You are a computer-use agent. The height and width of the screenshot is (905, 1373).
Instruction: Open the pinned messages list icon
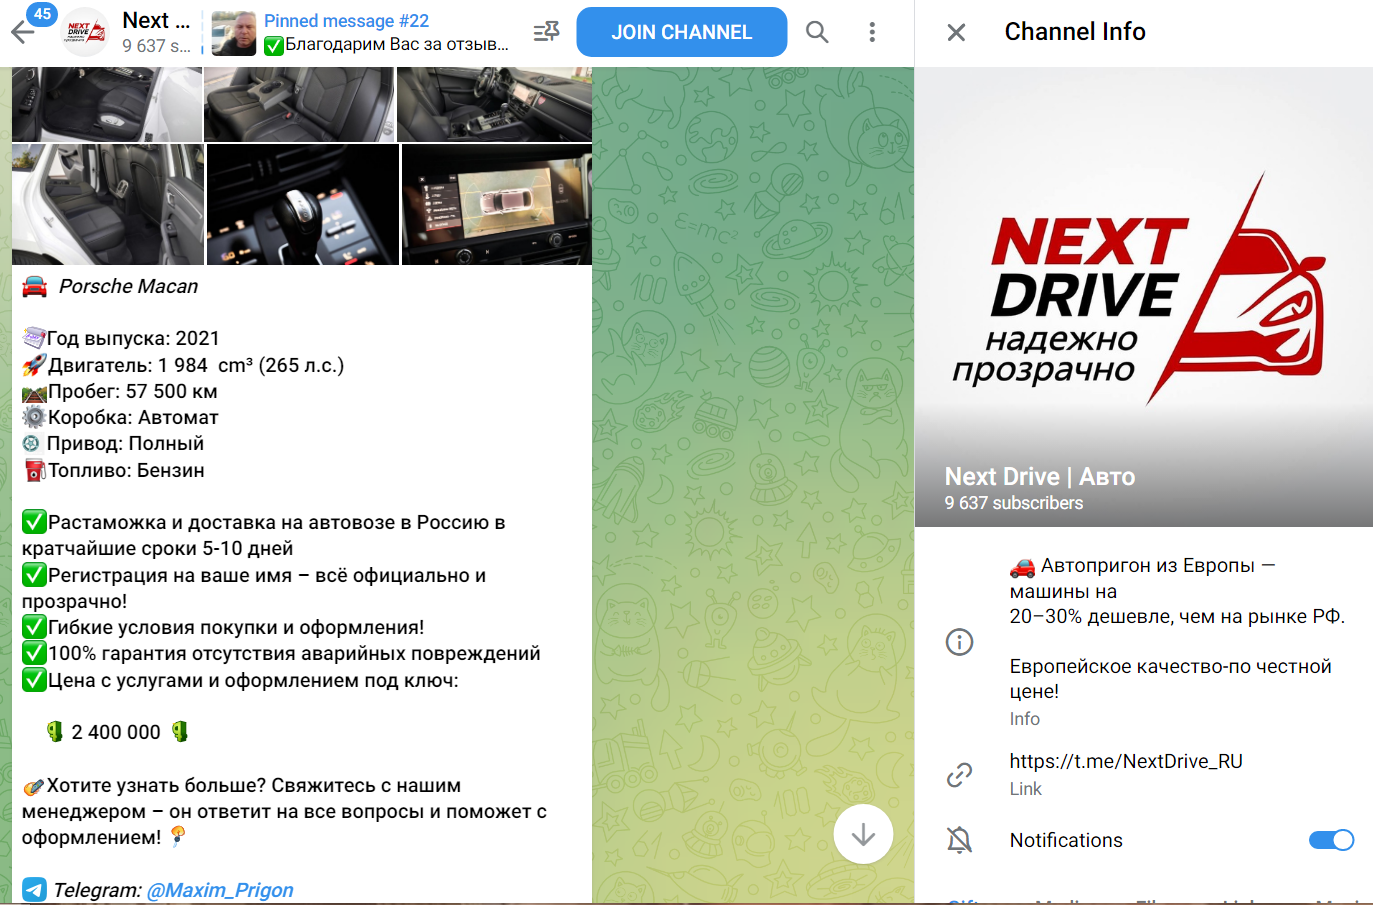pyautogui.click(x=546, y=32)
